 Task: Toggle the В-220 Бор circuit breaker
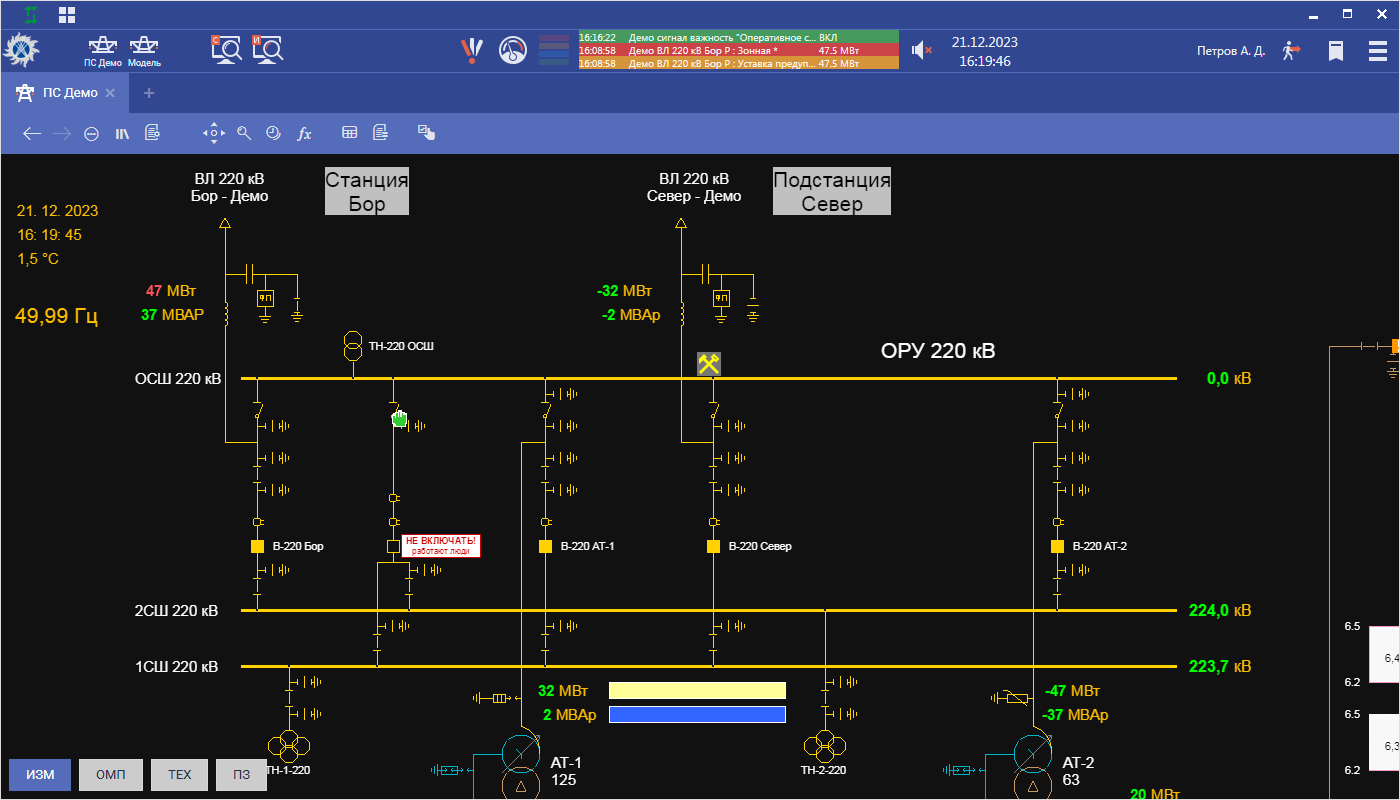click(257, 547)
